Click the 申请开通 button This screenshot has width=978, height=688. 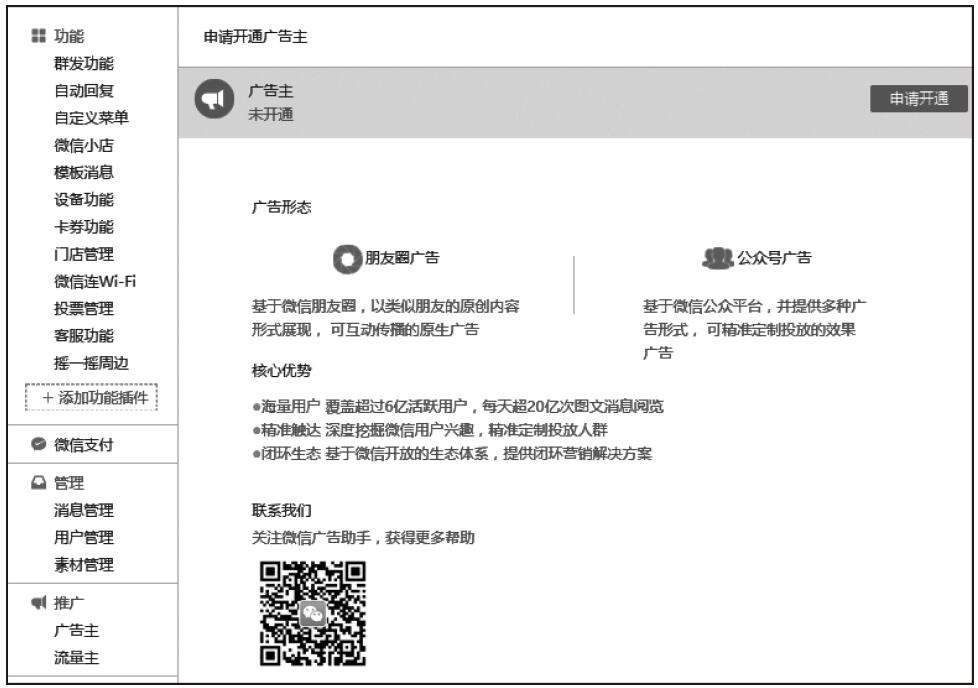coord(919,99)
